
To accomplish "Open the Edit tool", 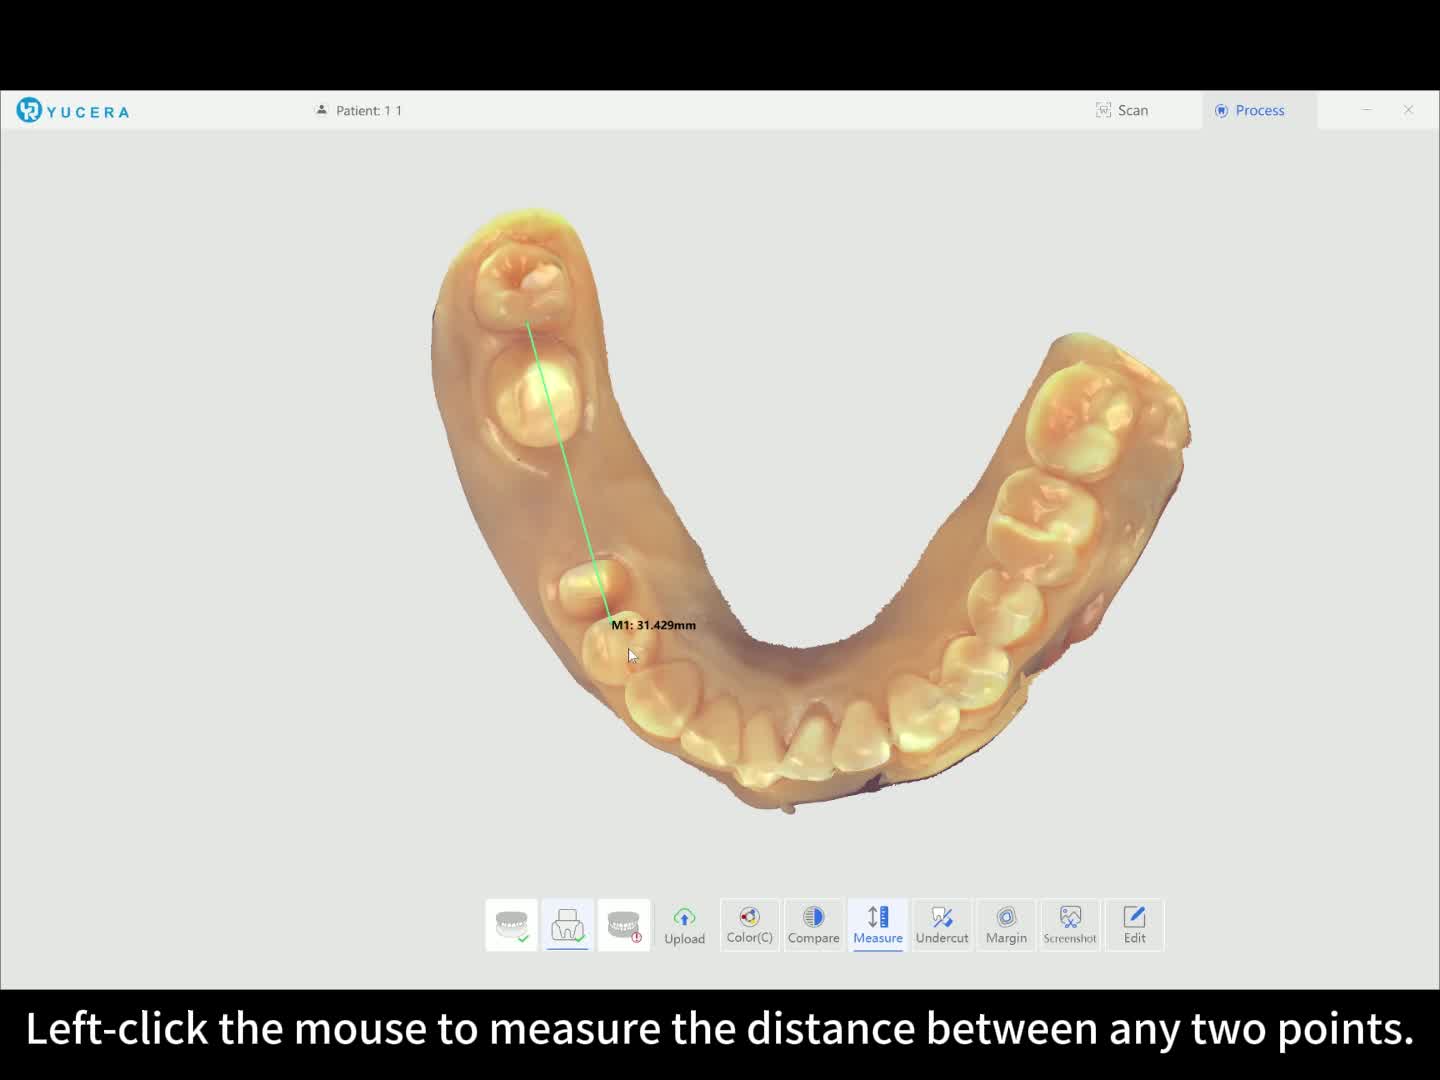I will click(1134, 925).
